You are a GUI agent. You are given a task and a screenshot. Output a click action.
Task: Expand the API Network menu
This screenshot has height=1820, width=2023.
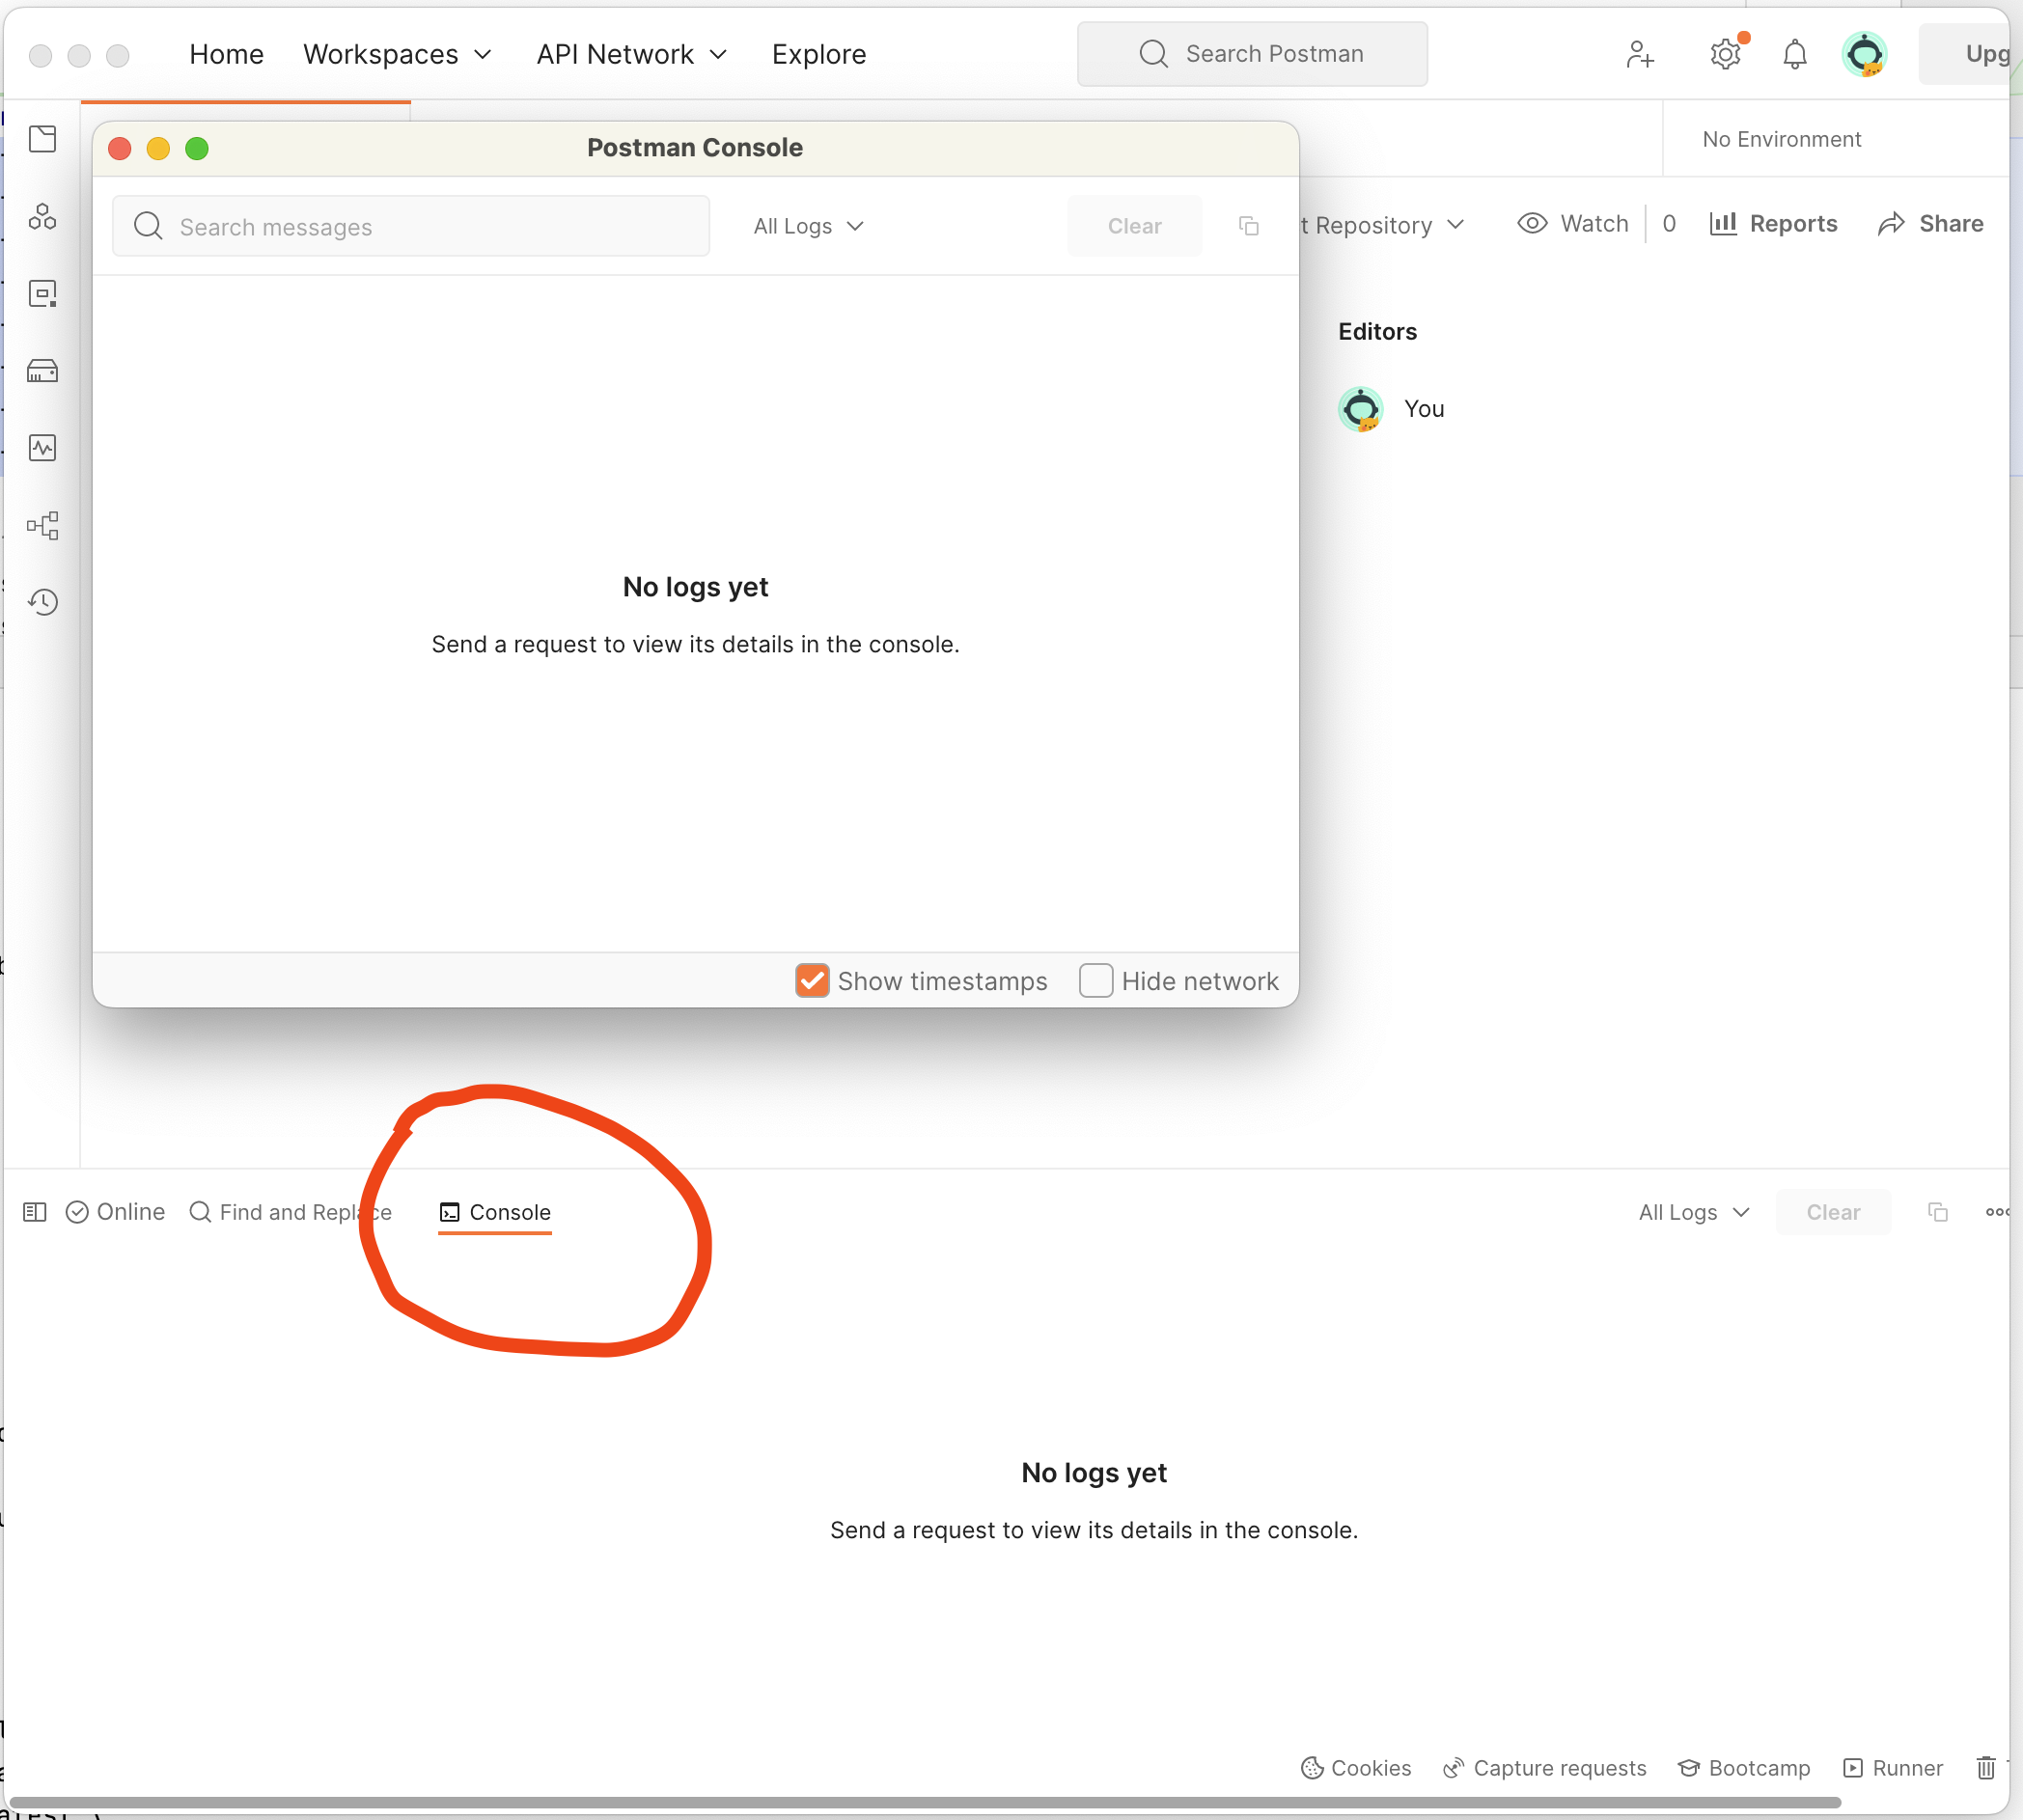630,54
